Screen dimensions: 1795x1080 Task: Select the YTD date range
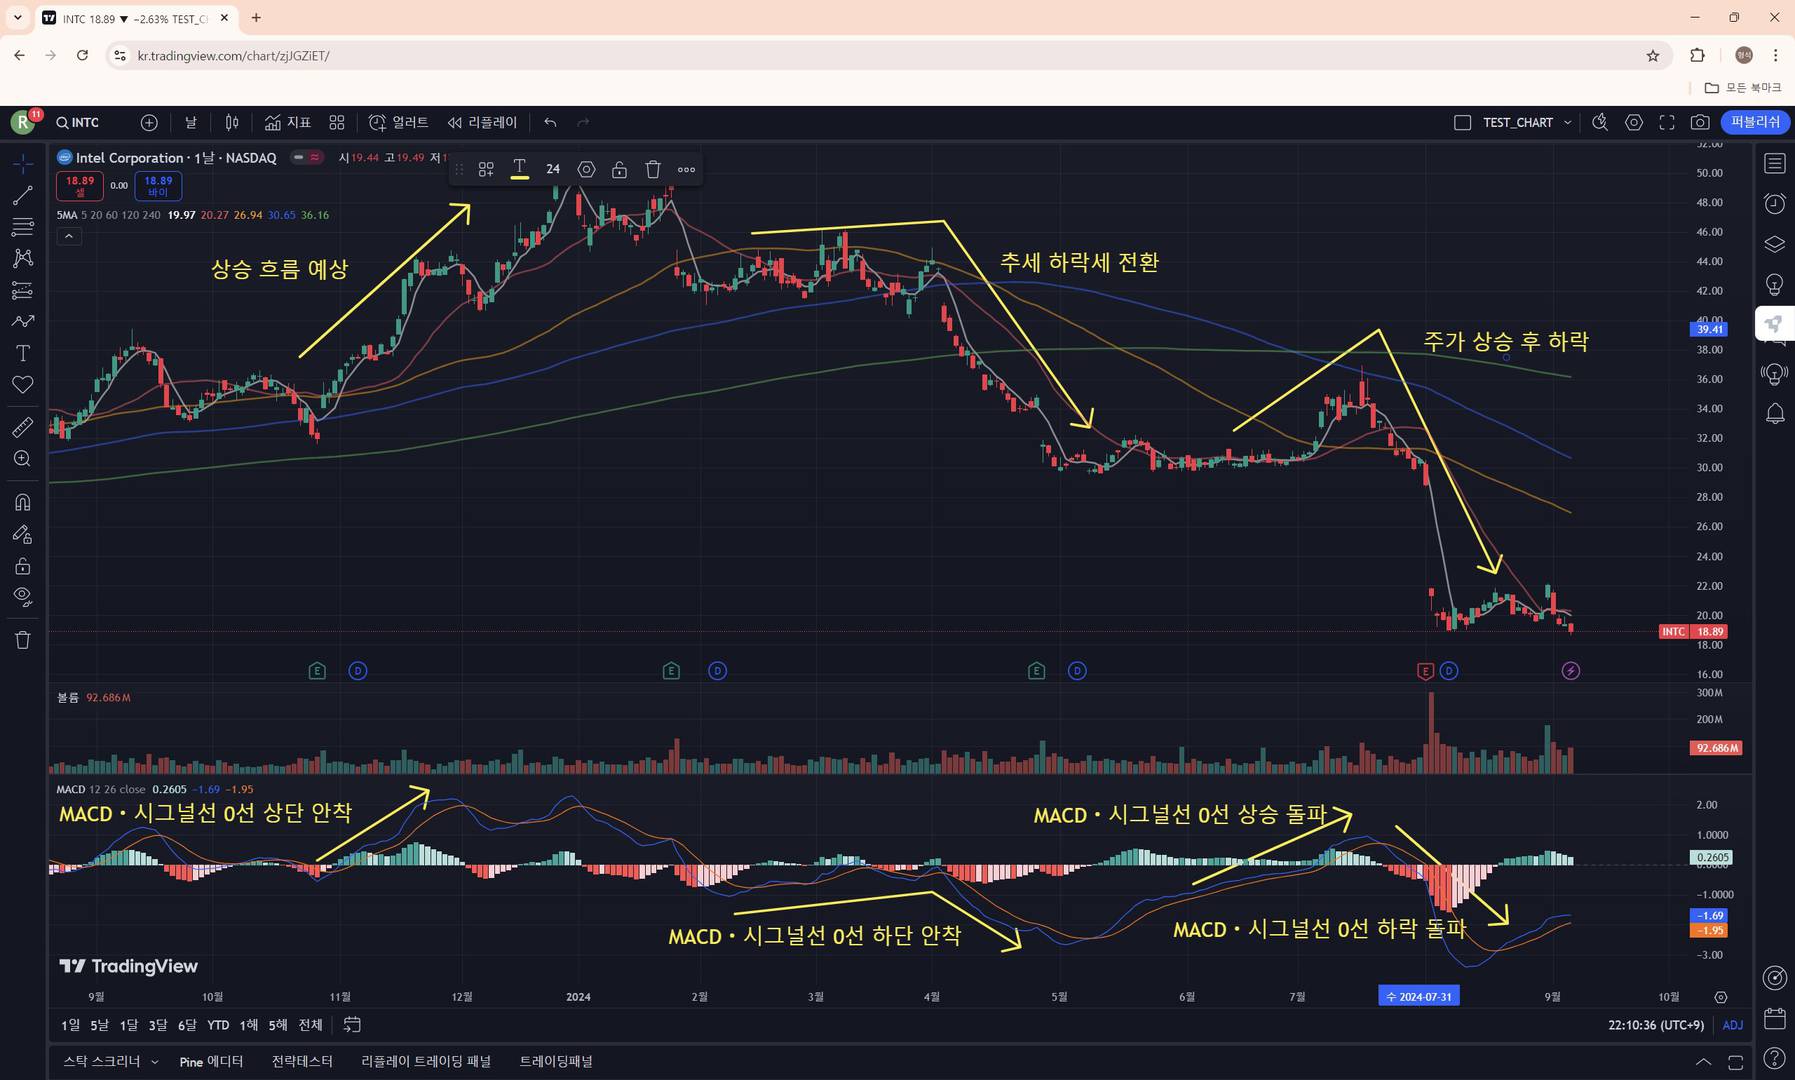tap(218, 1025)
